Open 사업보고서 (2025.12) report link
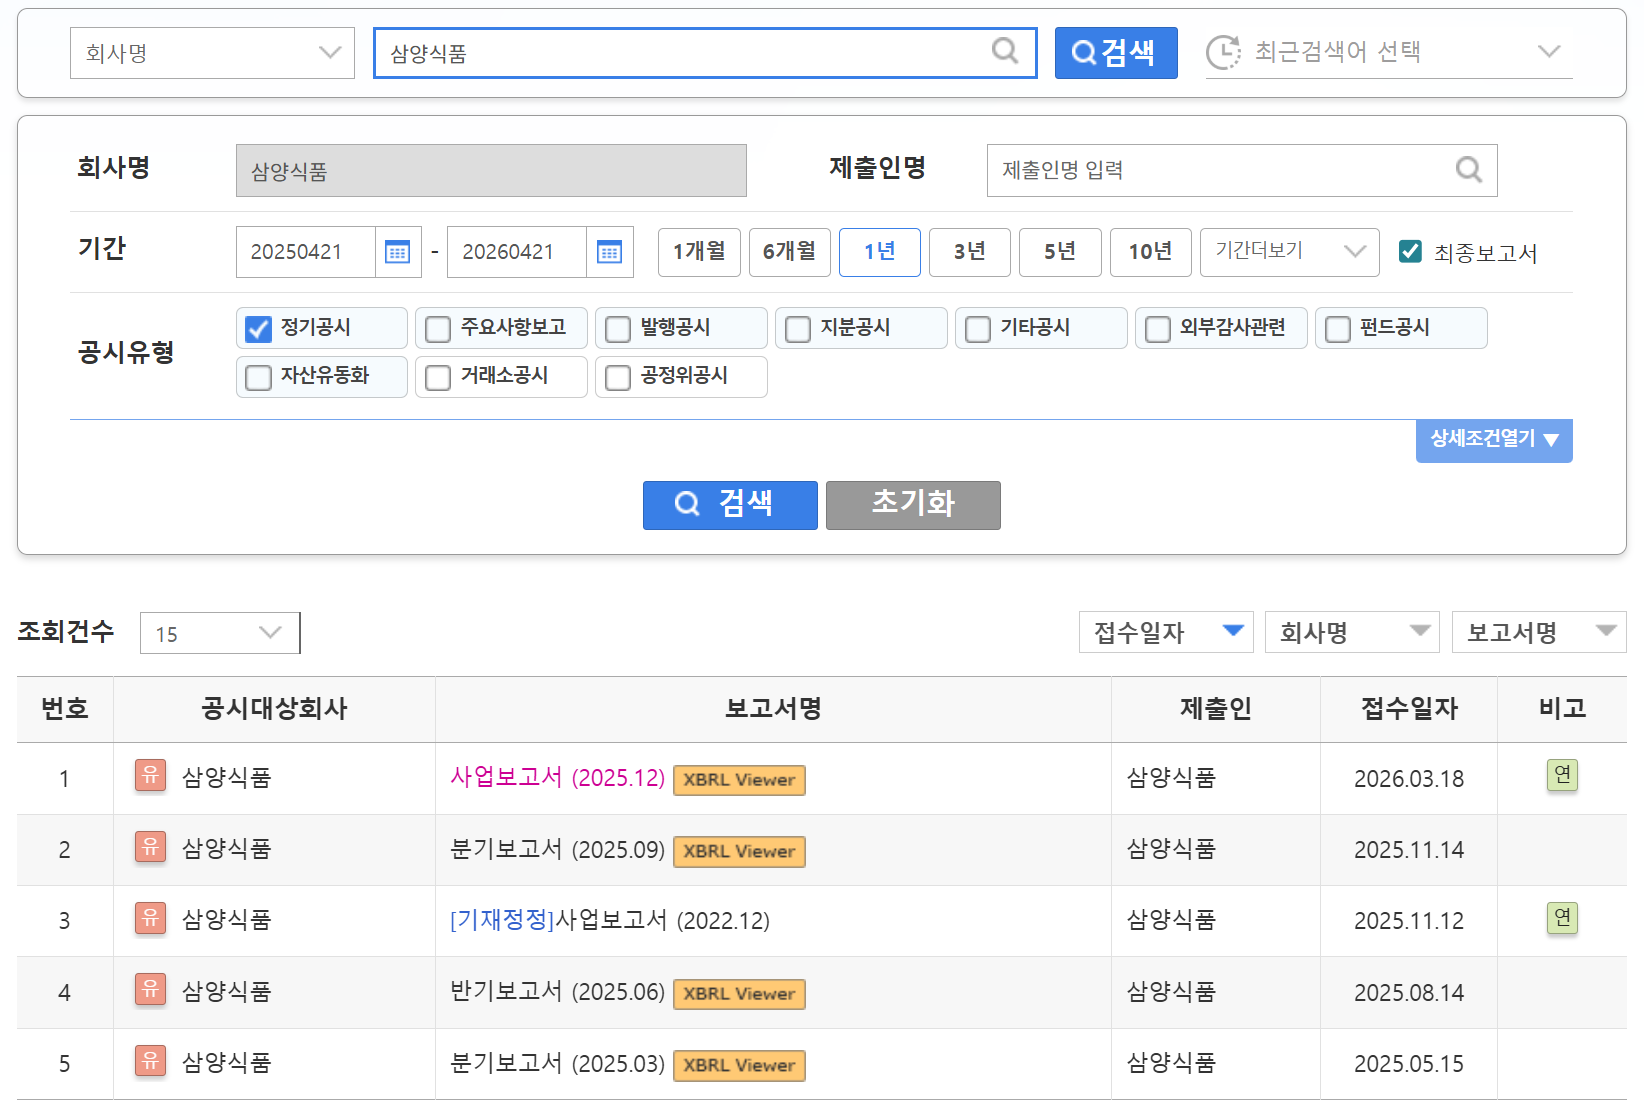This screenshot has height=1112, width=1644. pos(557,778)
